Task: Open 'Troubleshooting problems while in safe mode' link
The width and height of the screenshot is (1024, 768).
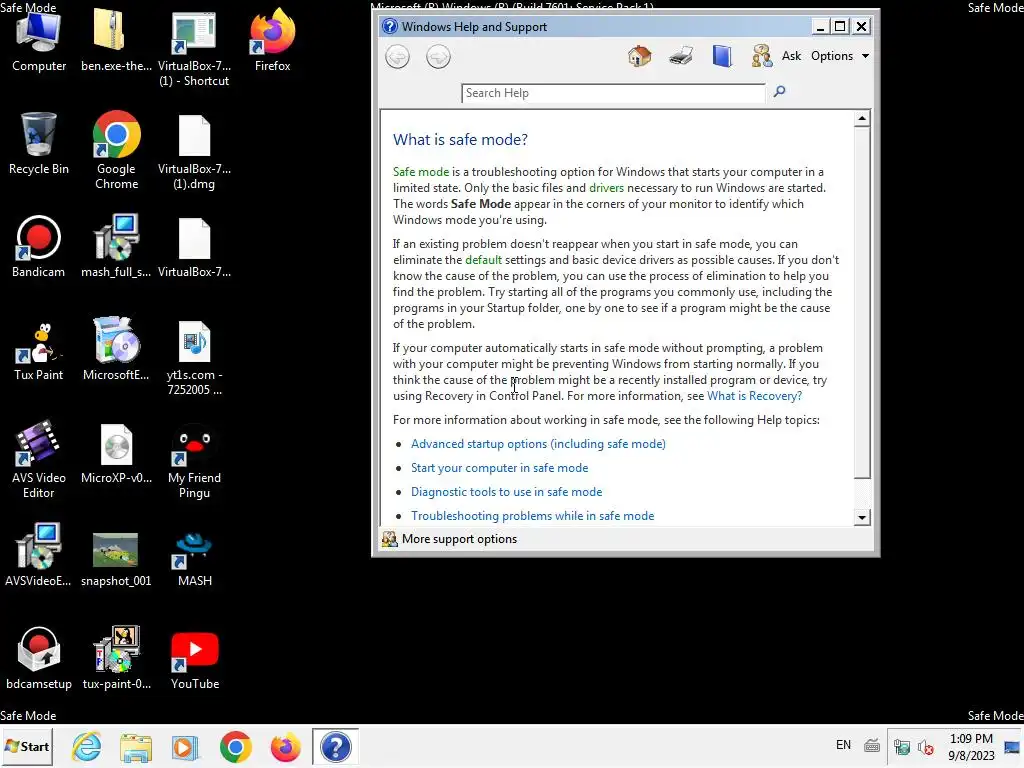Action: tap(532, 516)
